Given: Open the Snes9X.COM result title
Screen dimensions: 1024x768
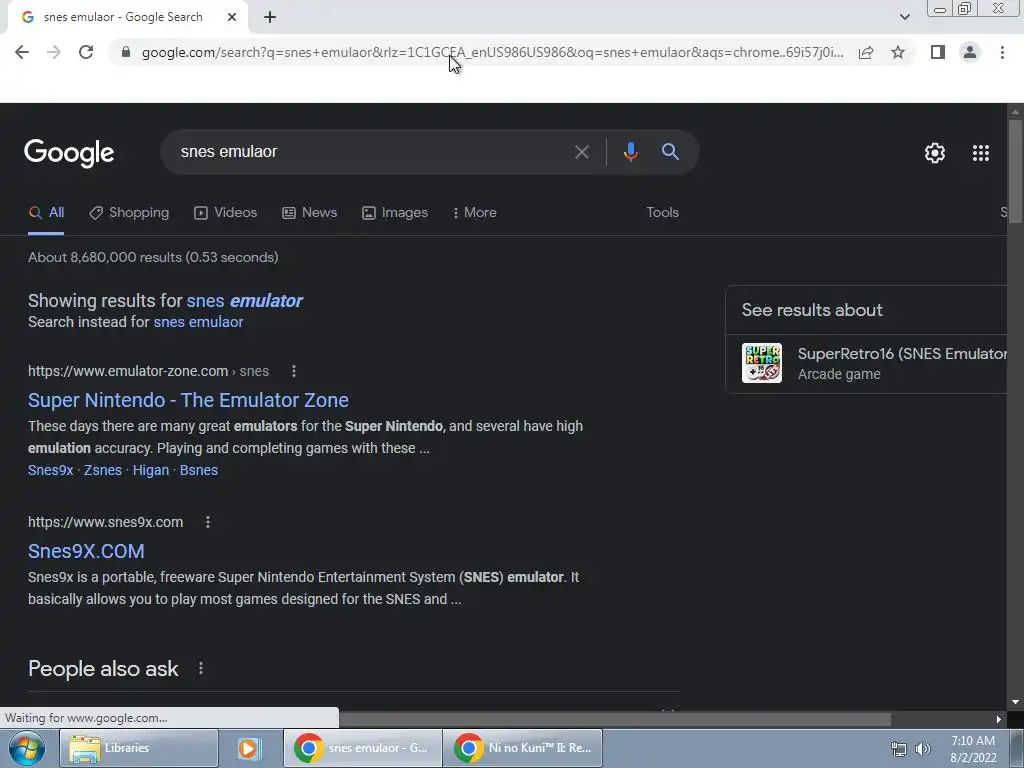Looking at the screenshot, I should 86,551.
